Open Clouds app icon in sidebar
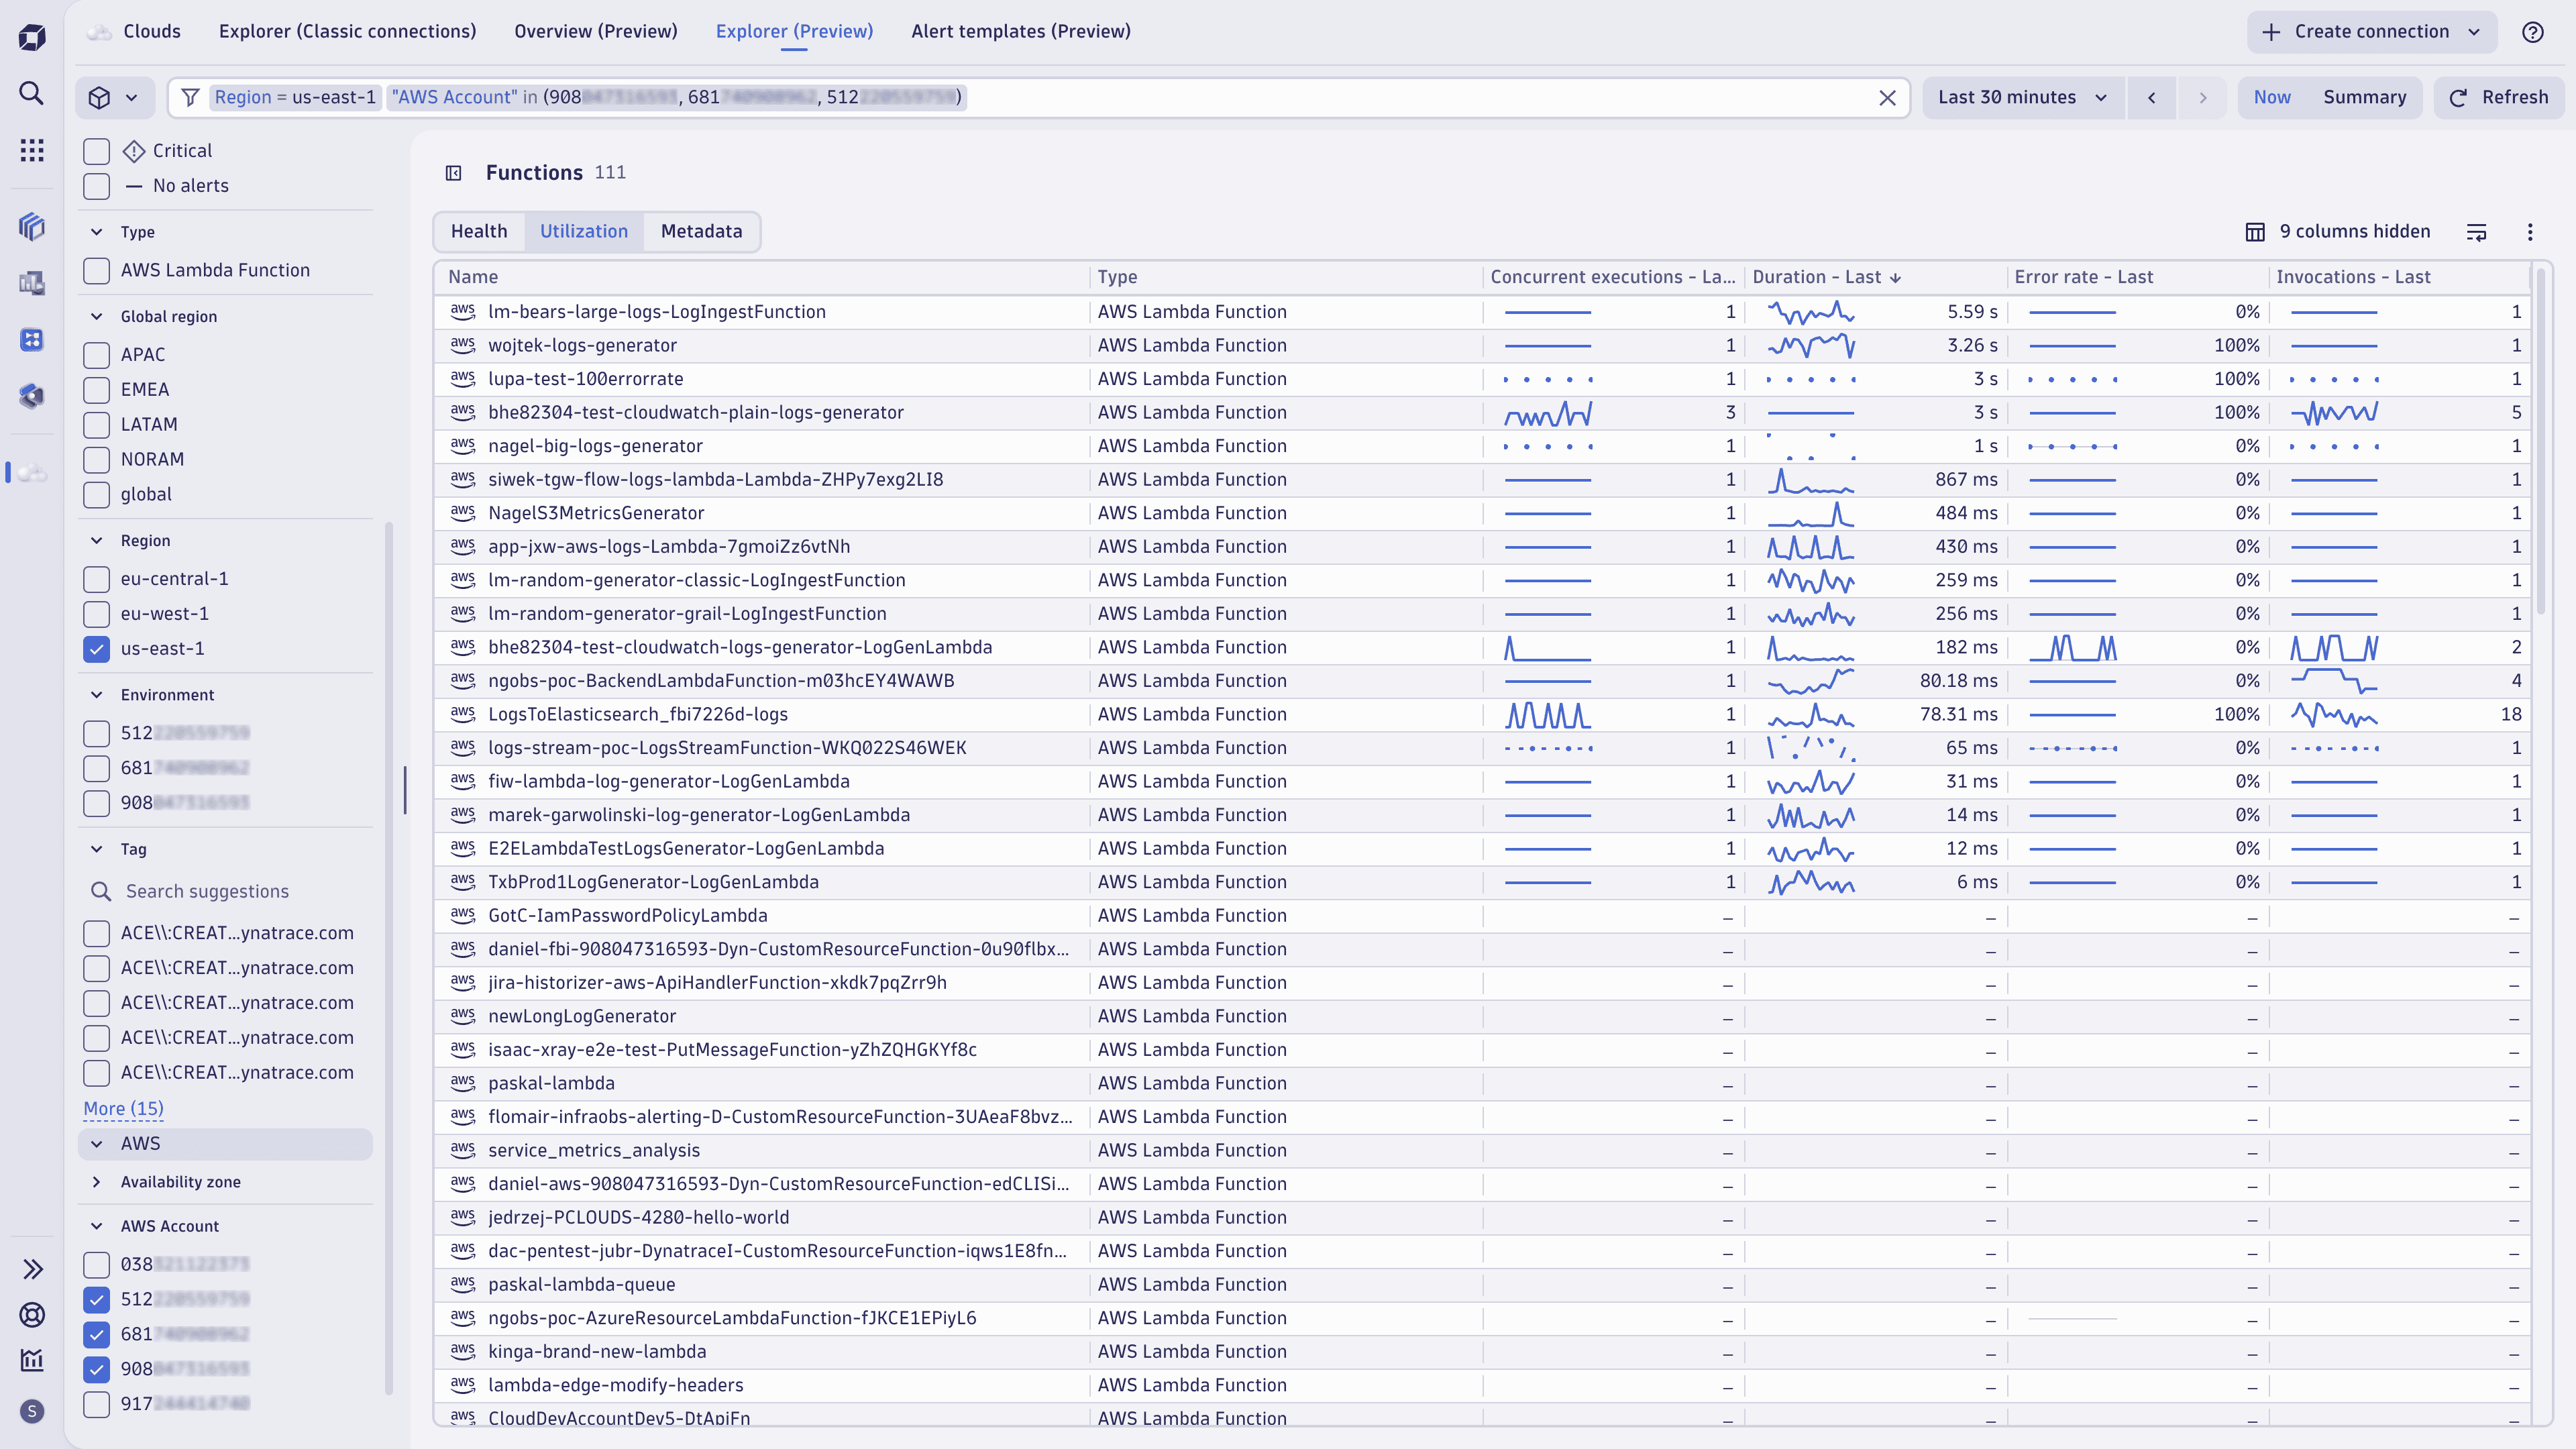 click(x=32, y=472)
